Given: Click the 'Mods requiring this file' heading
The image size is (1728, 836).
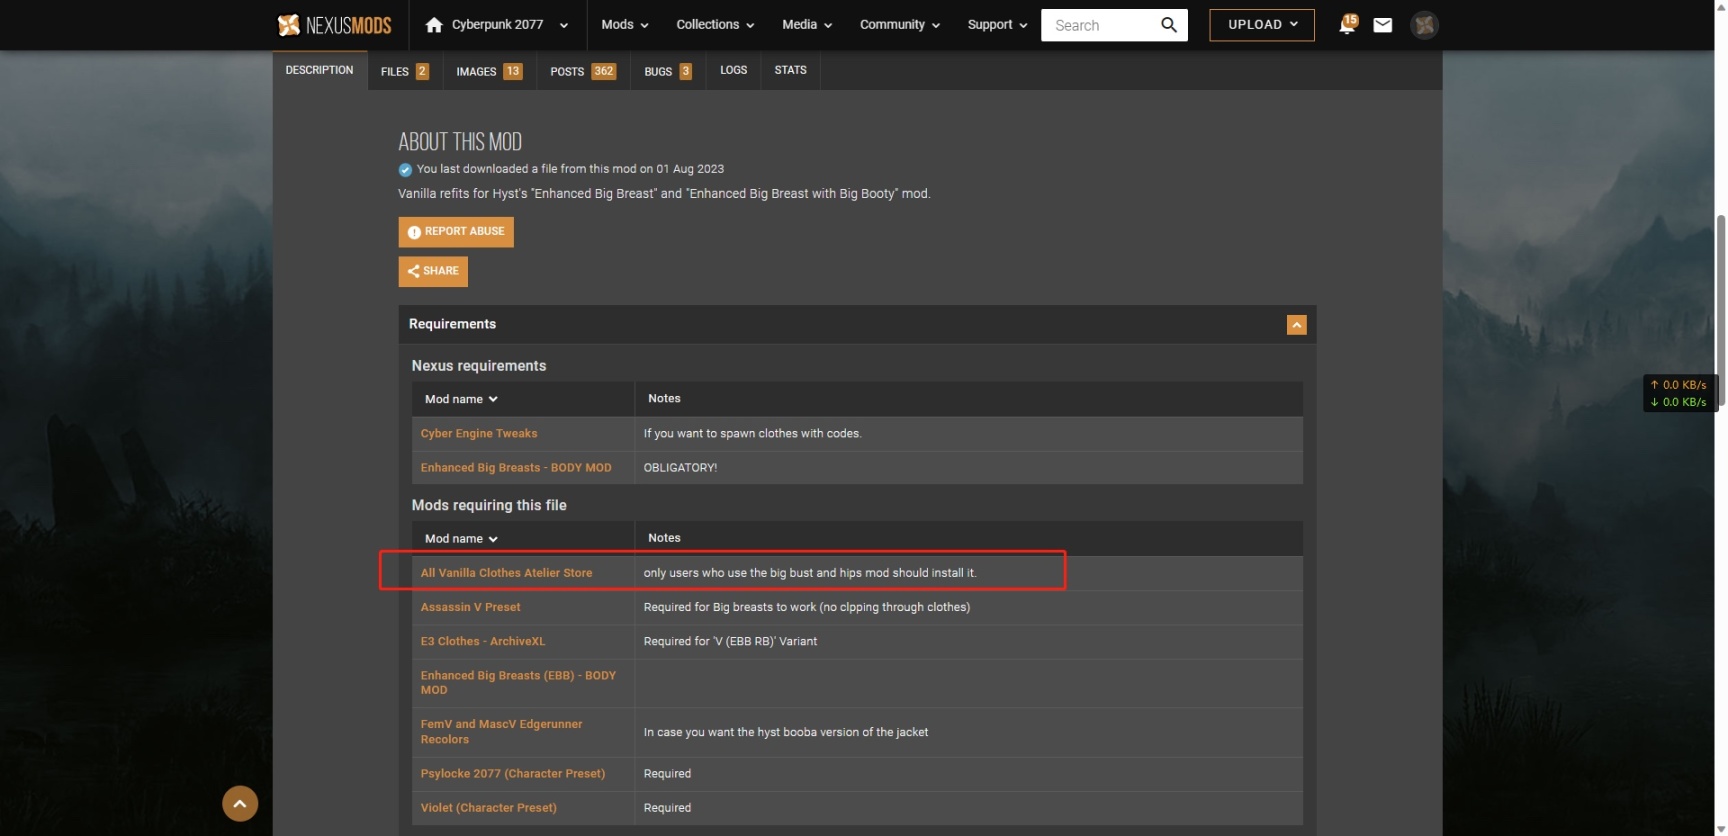Looking at the screenshot, I should pyautogui.click(x=489, y=505).
